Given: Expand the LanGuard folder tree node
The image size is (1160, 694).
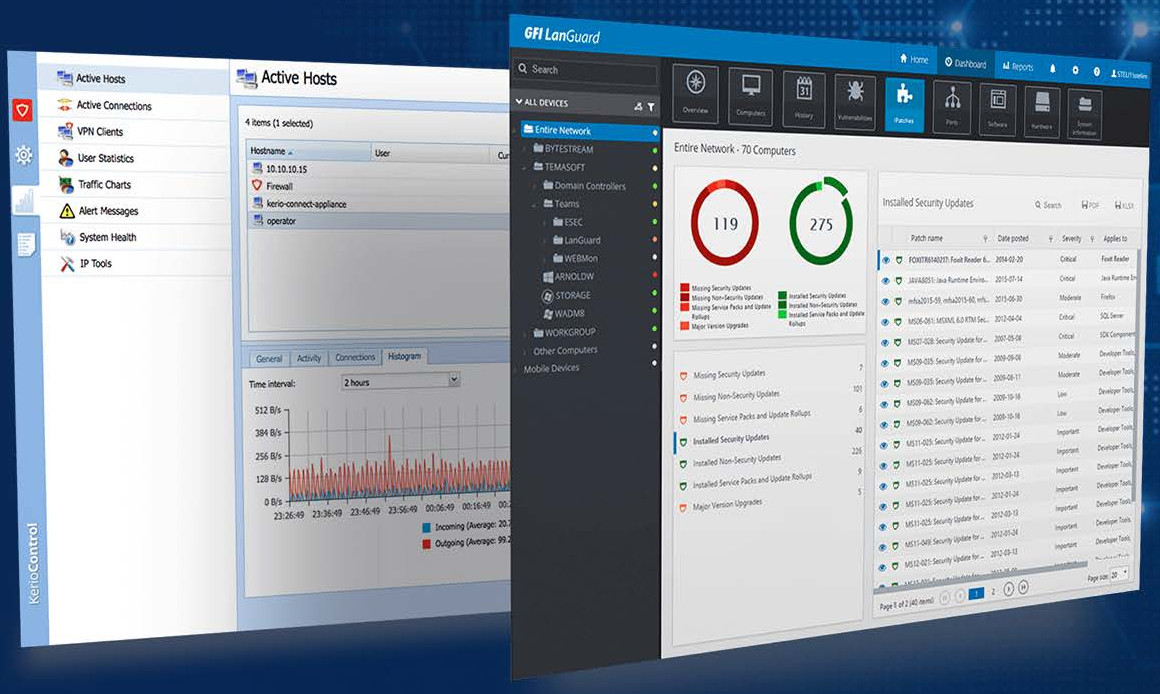Looking at the screenshot, I should pyautogui.click(x=544, y=240).
